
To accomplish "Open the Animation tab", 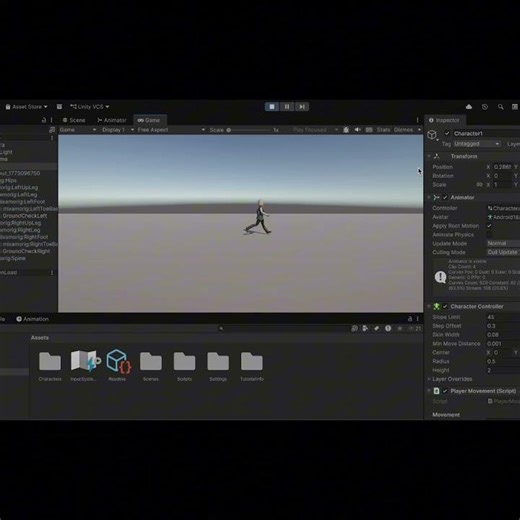I will pos(32,319).
